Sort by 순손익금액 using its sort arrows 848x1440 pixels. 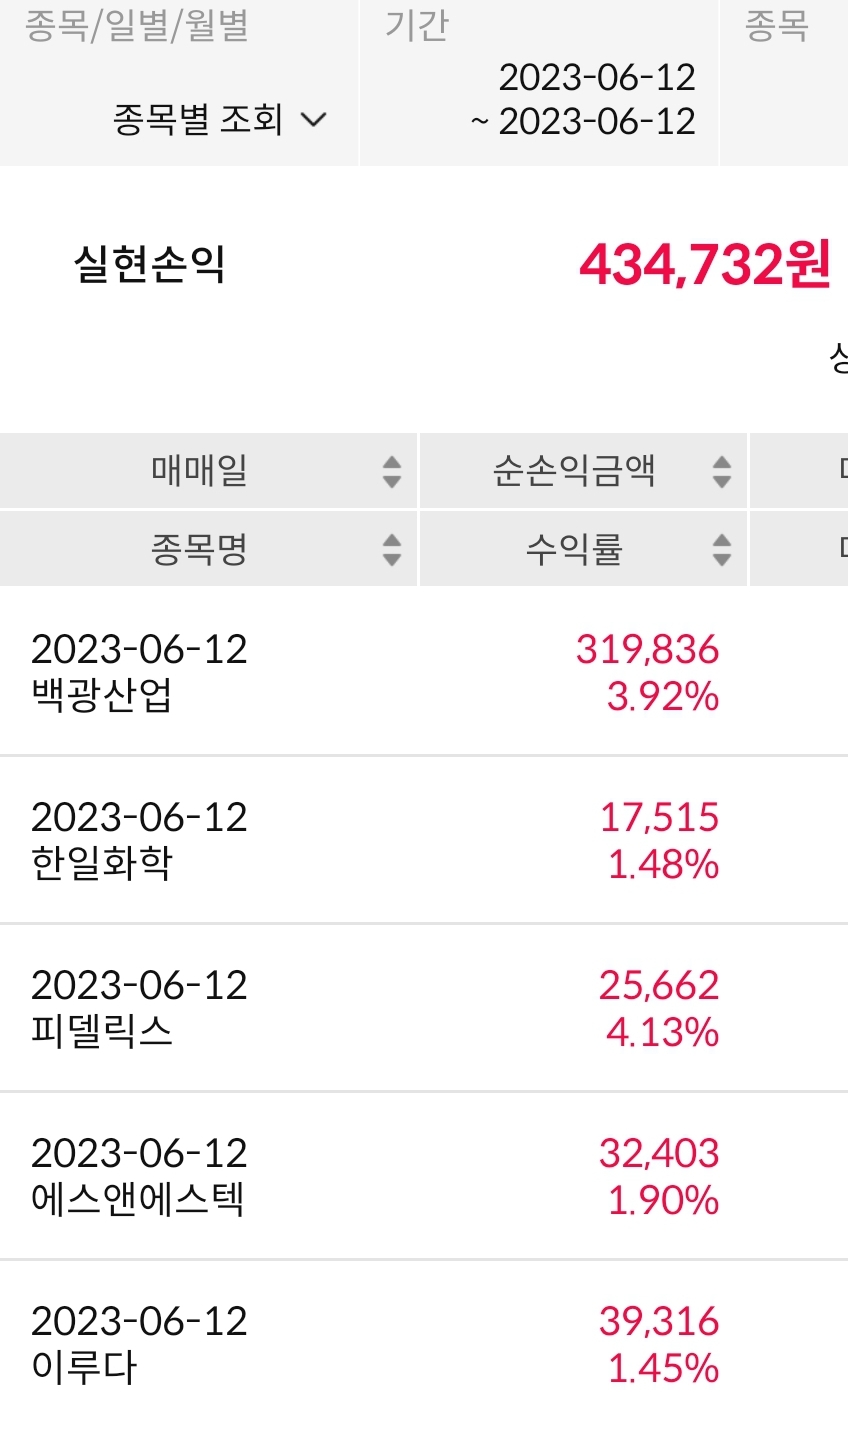coord(721,471)
